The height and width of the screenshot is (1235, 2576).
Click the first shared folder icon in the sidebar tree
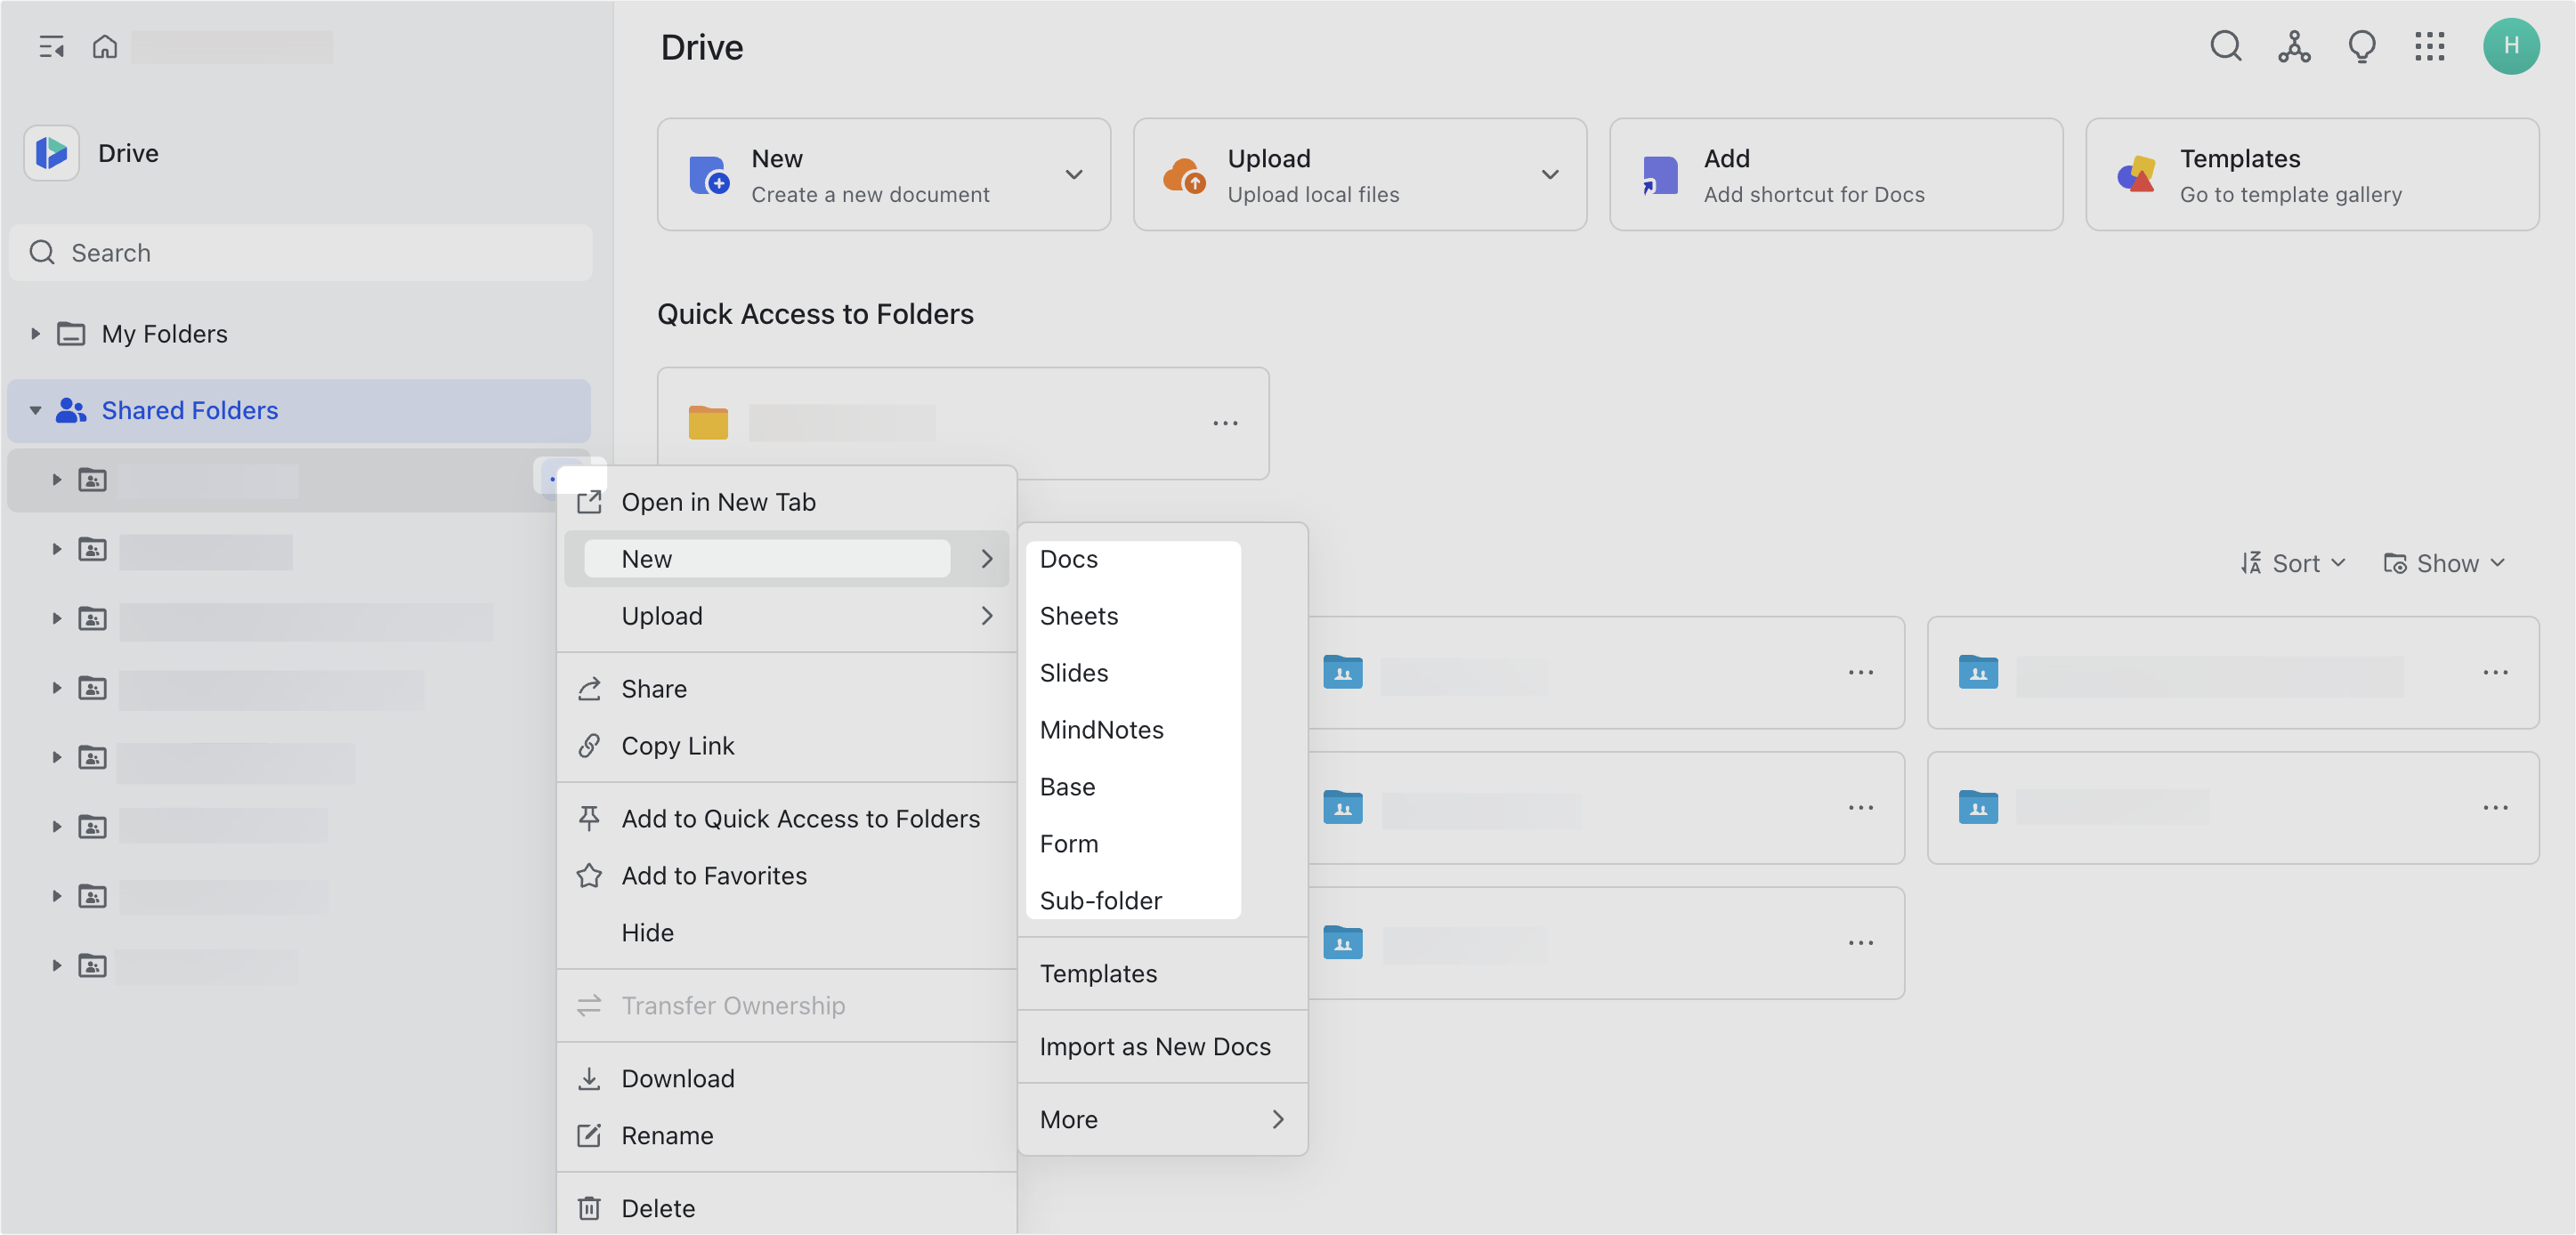[93, 481]
